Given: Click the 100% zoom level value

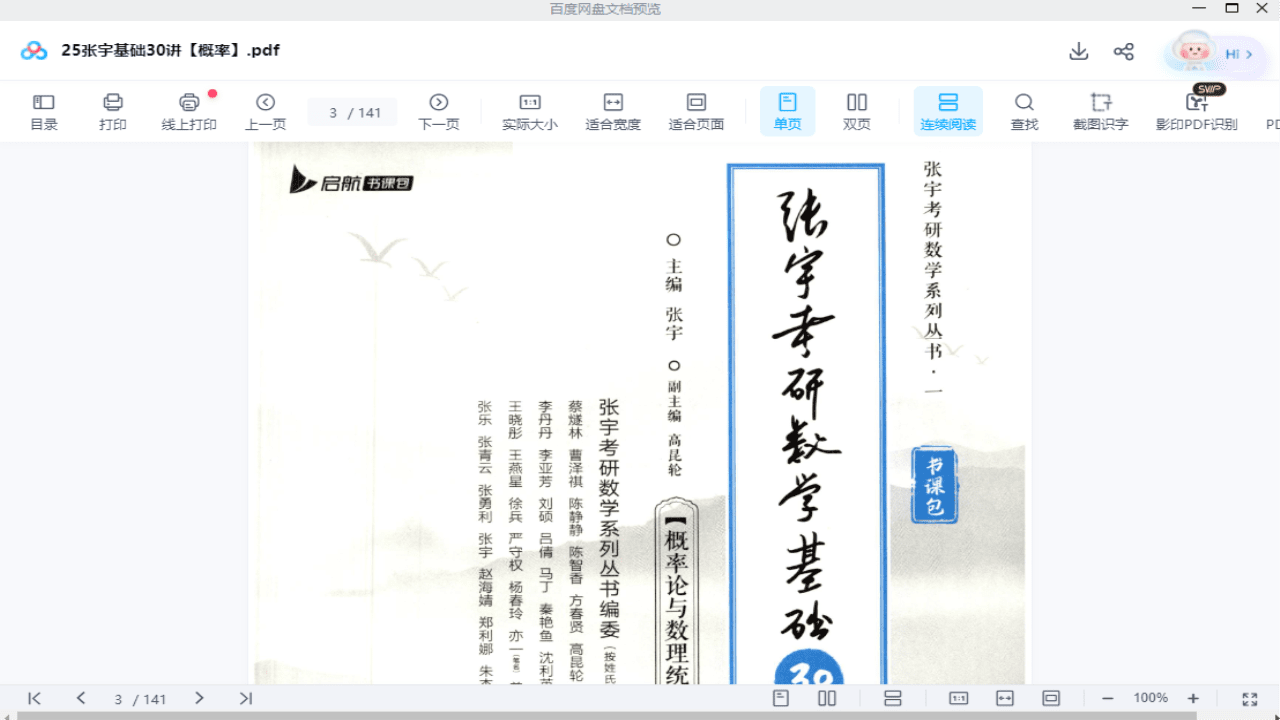Looking at the screenshot, I should 1151,698.
